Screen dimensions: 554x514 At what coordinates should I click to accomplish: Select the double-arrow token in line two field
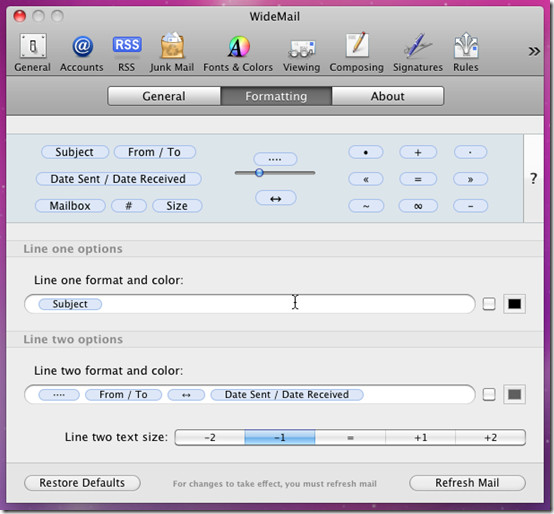186,395
